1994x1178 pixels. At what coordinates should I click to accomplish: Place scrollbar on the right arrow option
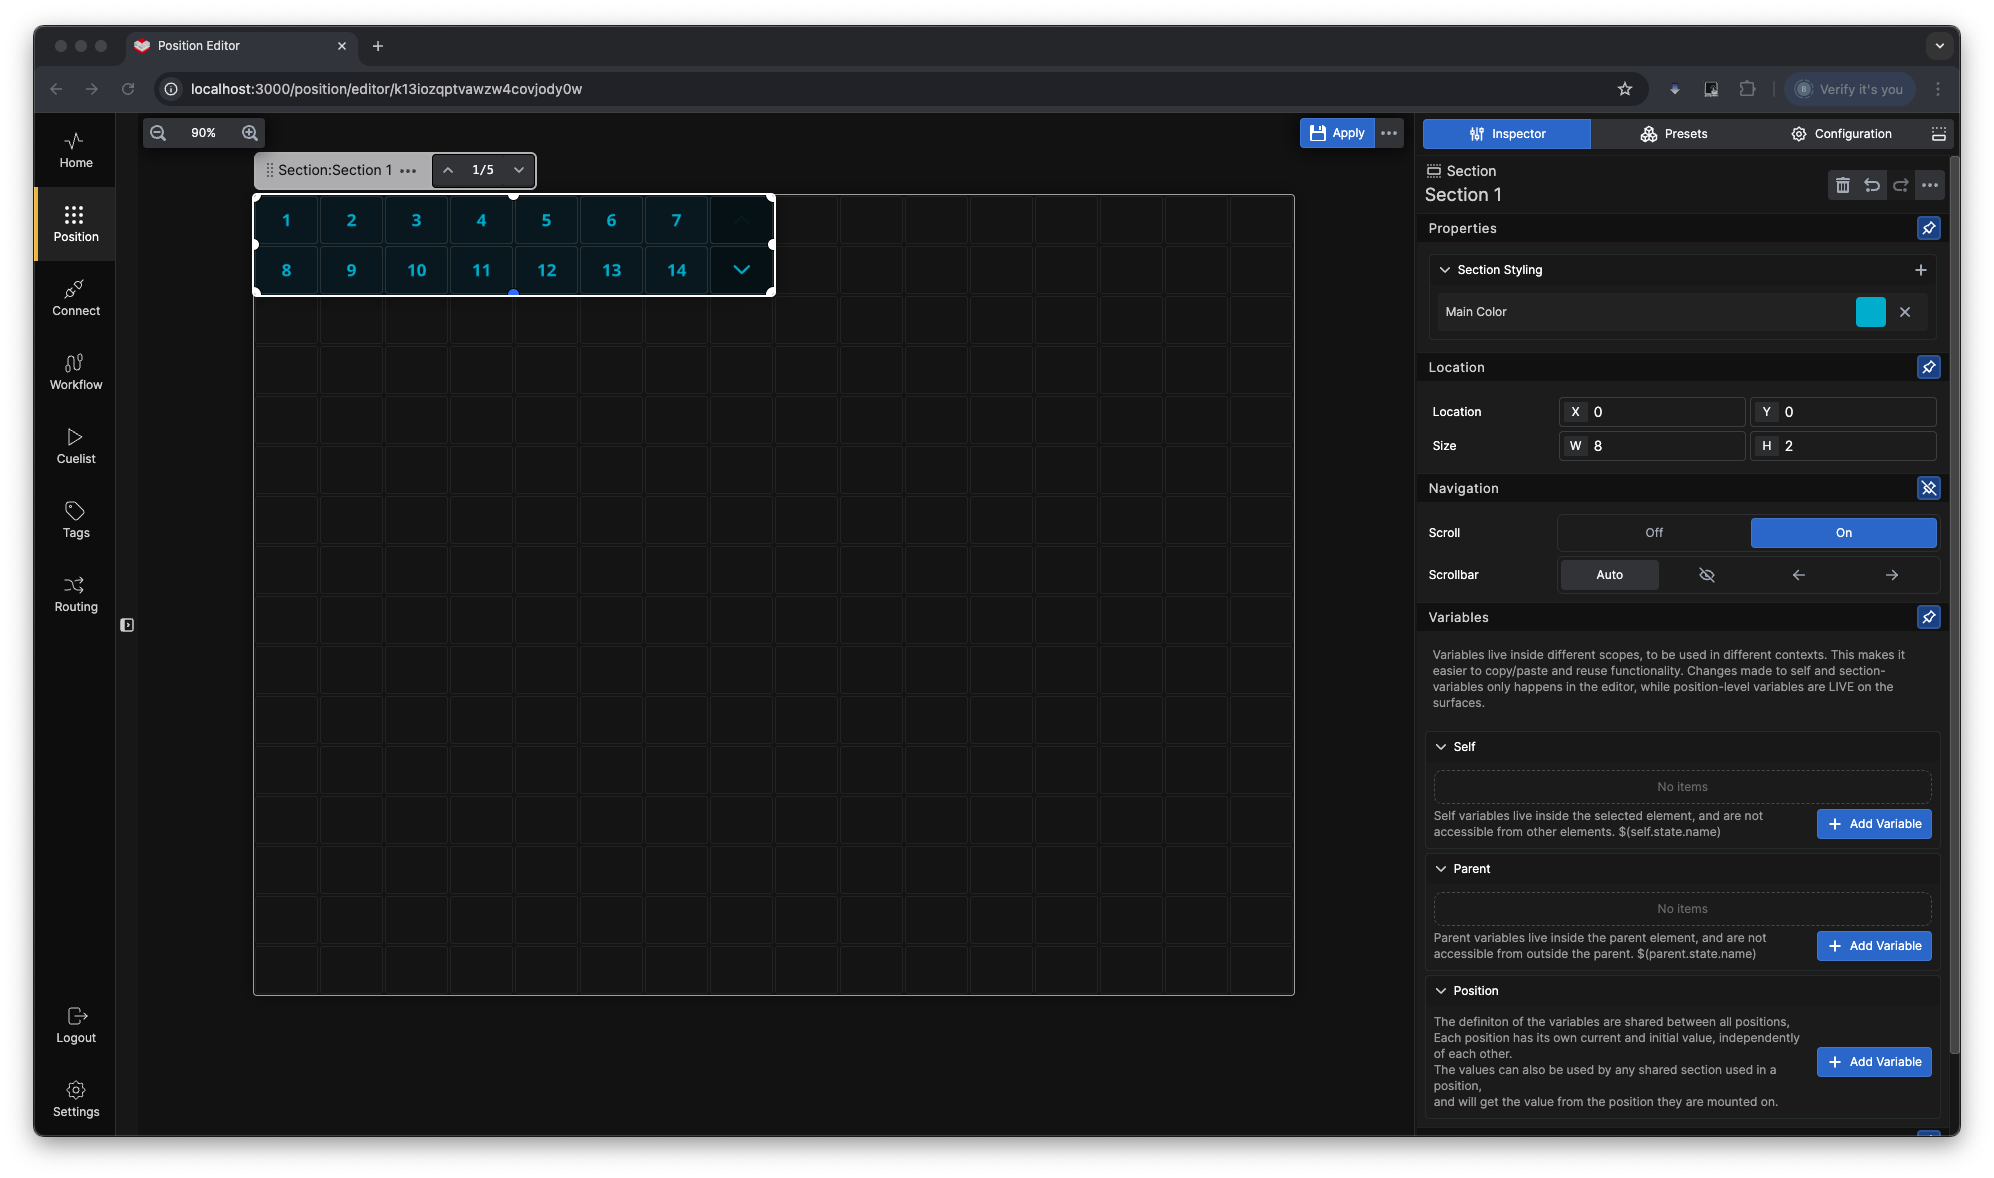point(1891,575)
